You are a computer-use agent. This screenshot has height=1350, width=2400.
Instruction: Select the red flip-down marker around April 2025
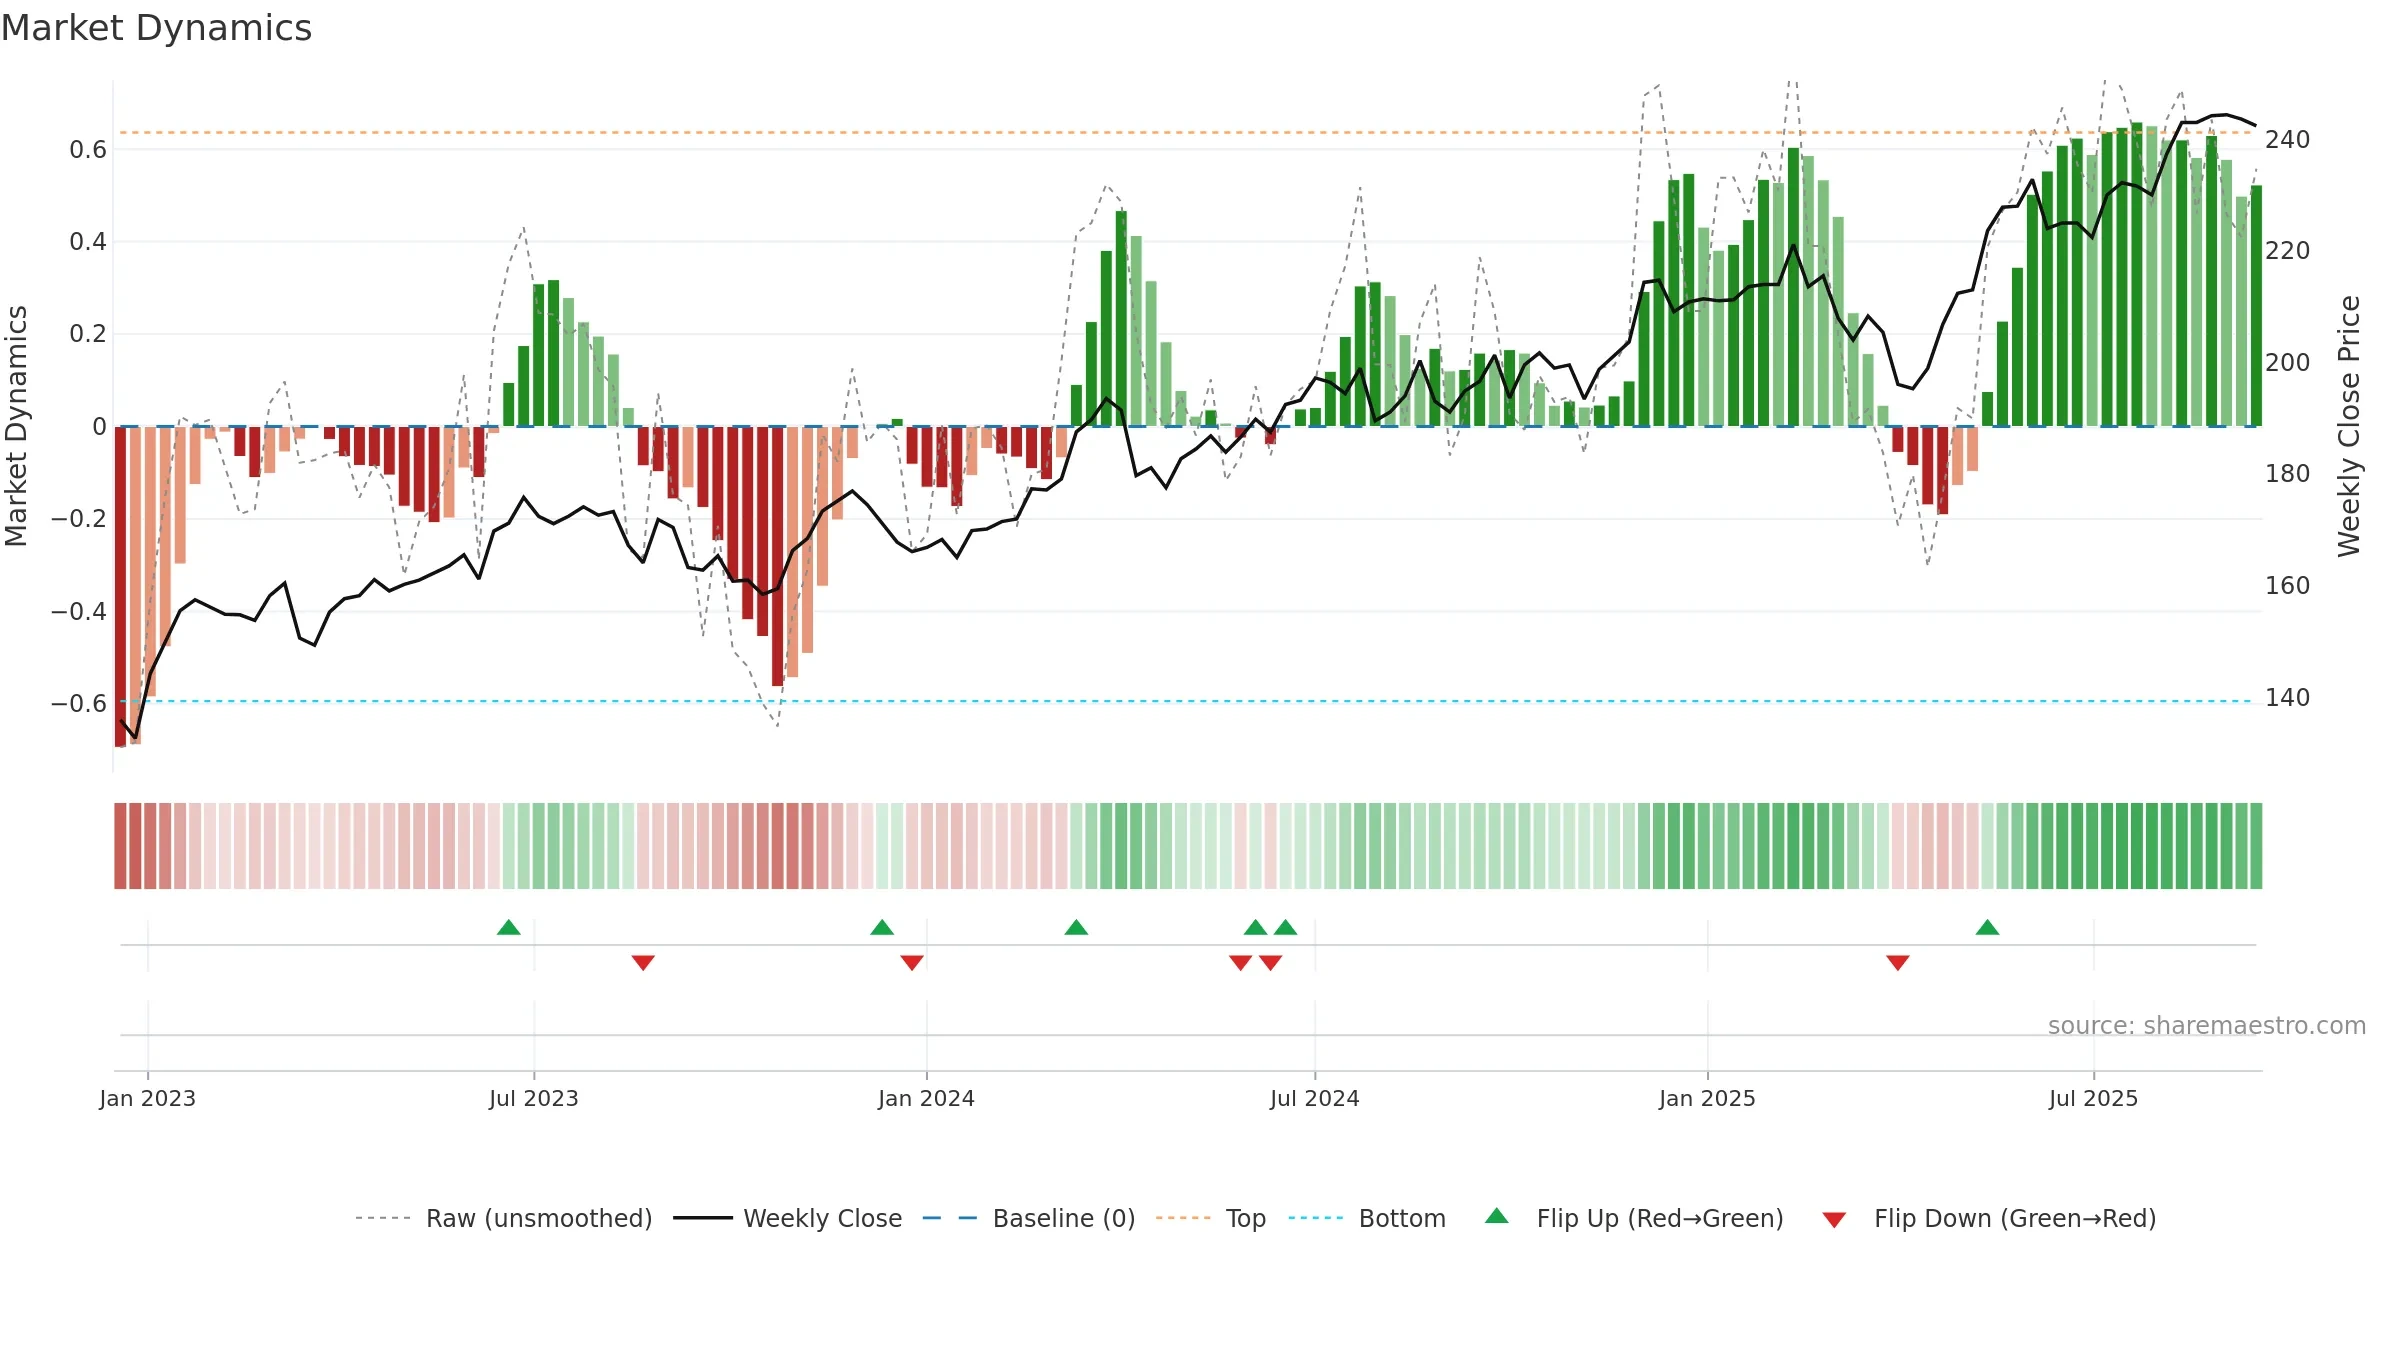tap(1898, 962)
